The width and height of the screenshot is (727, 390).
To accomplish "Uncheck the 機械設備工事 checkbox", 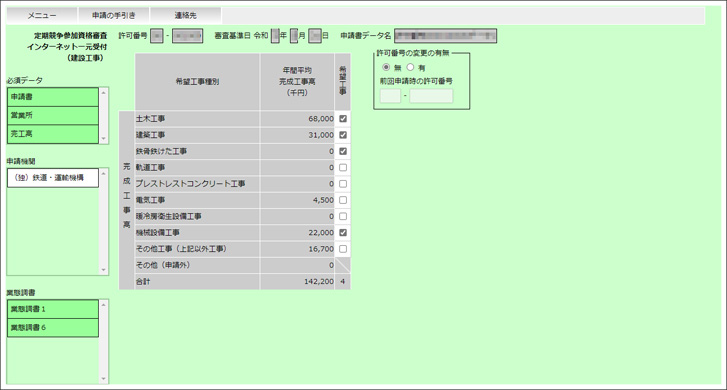I will click(343, 232).
